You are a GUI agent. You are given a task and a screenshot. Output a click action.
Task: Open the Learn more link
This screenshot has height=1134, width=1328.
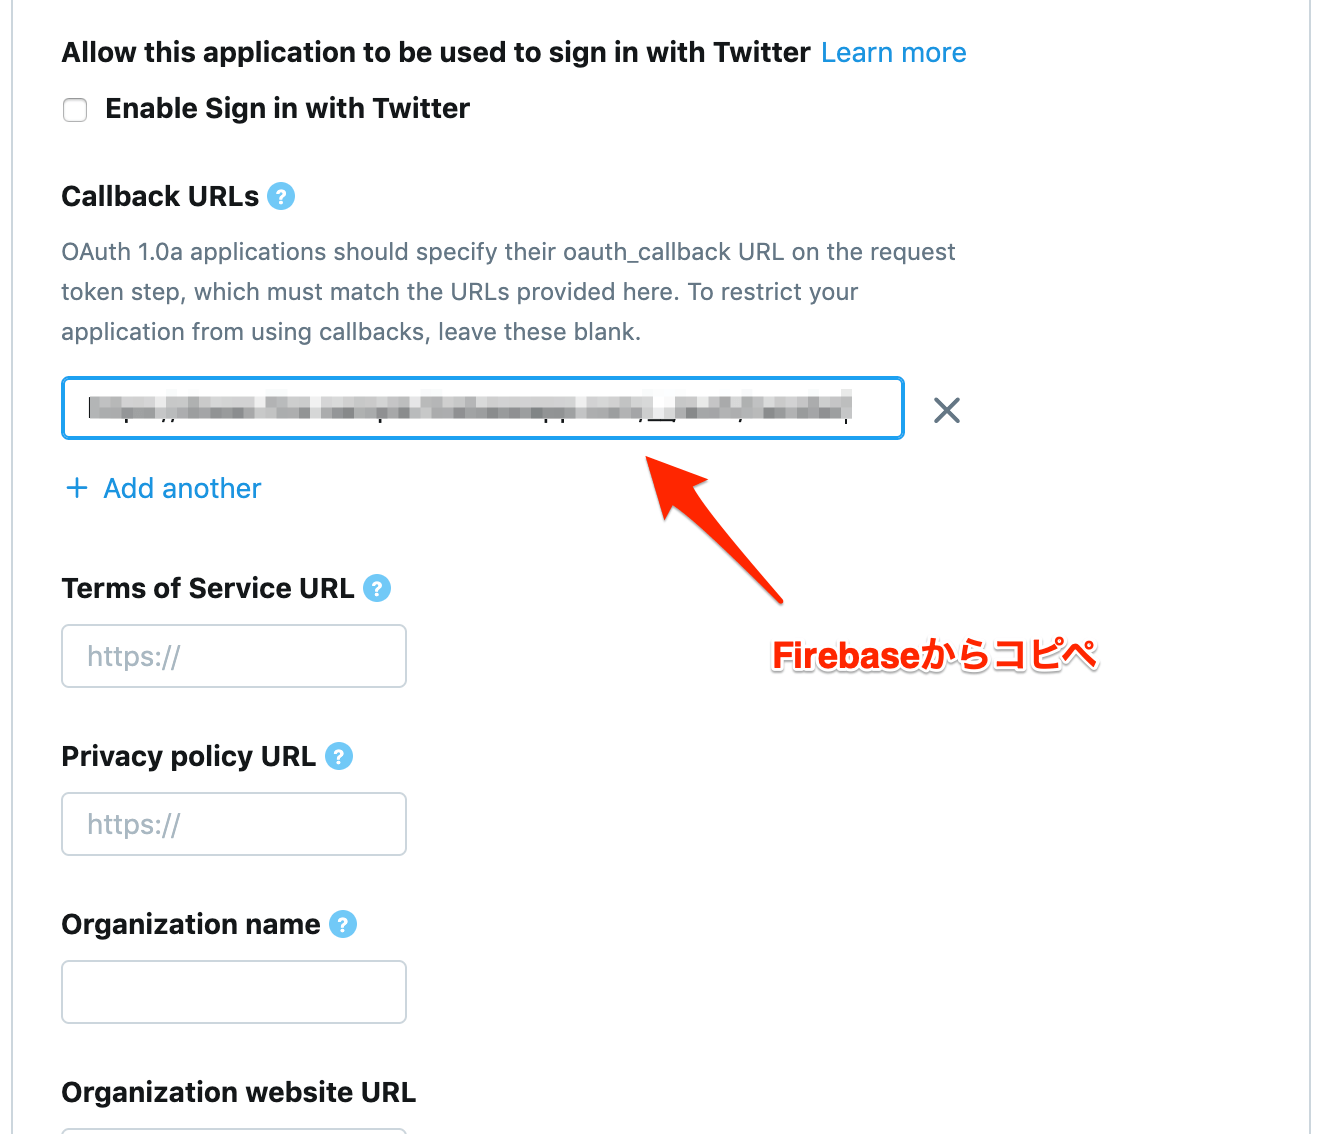(x=893, y=53)
